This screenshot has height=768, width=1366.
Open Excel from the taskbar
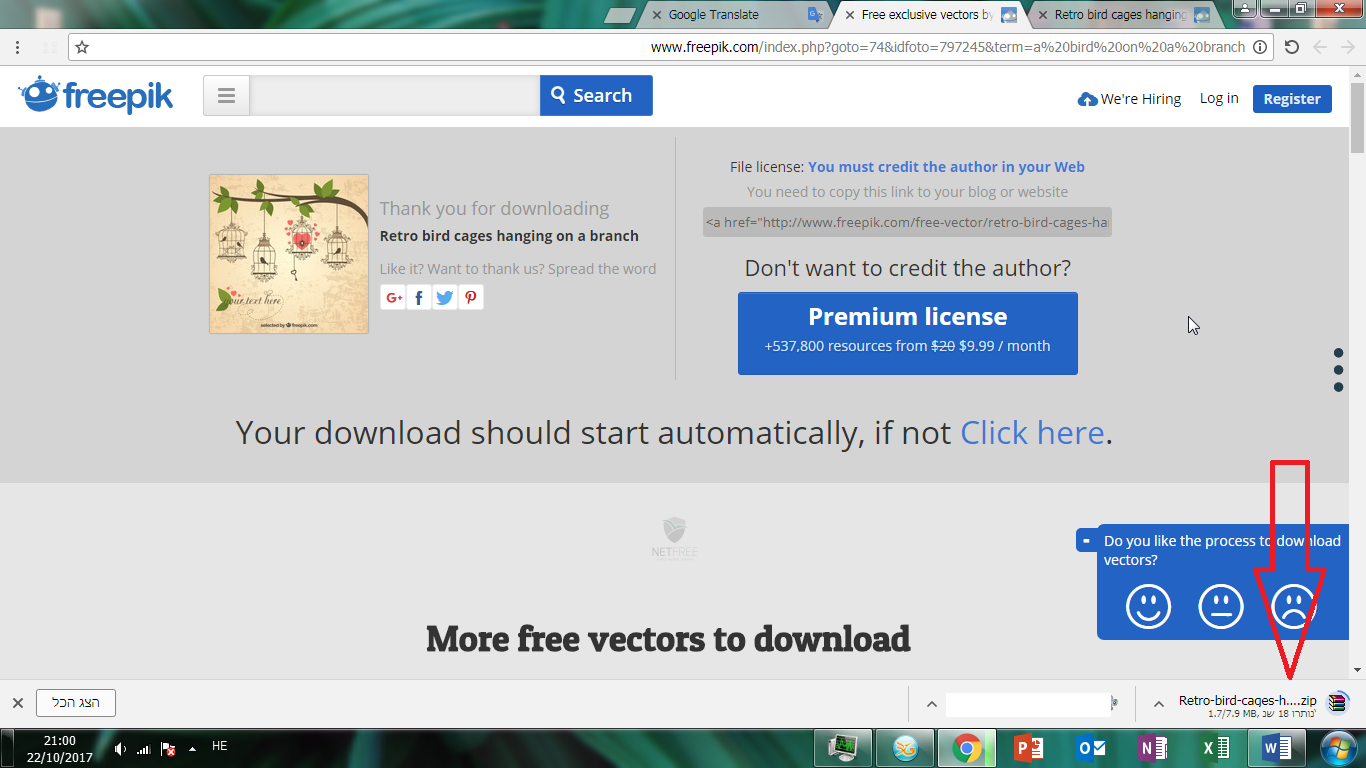coord(1215,748)
